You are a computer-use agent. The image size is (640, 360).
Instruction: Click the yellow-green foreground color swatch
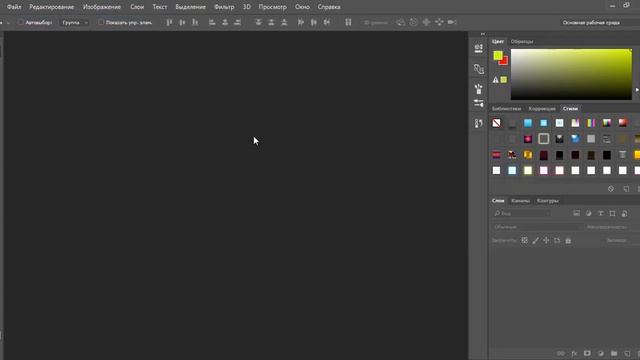(498, 55)
